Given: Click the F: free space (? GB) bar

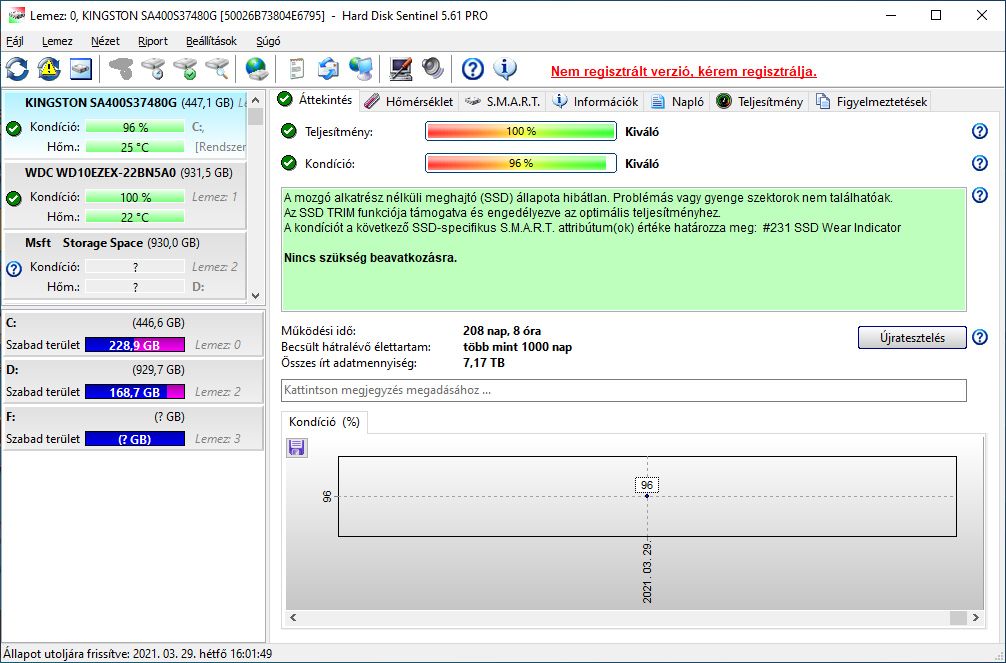Looking at the screenshot, I should pyautogui.click(x=135, y=439).
